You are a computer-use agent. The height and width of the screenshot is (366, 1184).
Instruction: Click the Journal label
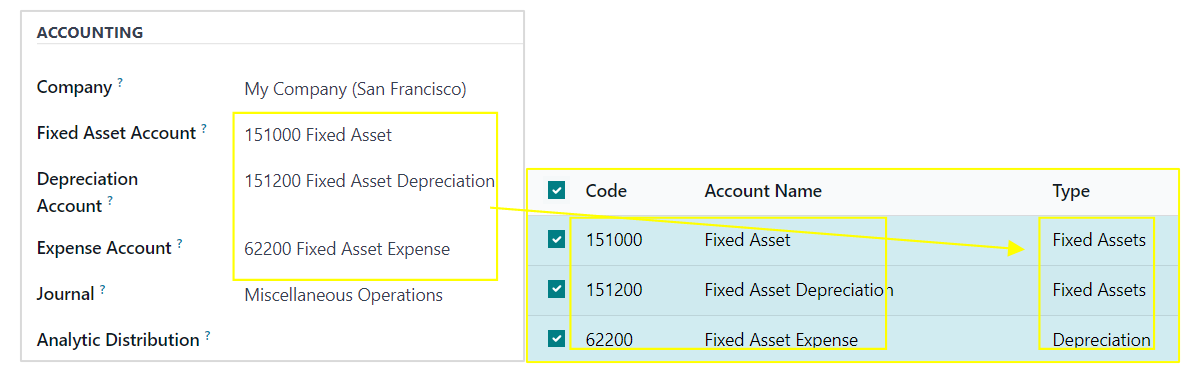click(x=66, y=294)
